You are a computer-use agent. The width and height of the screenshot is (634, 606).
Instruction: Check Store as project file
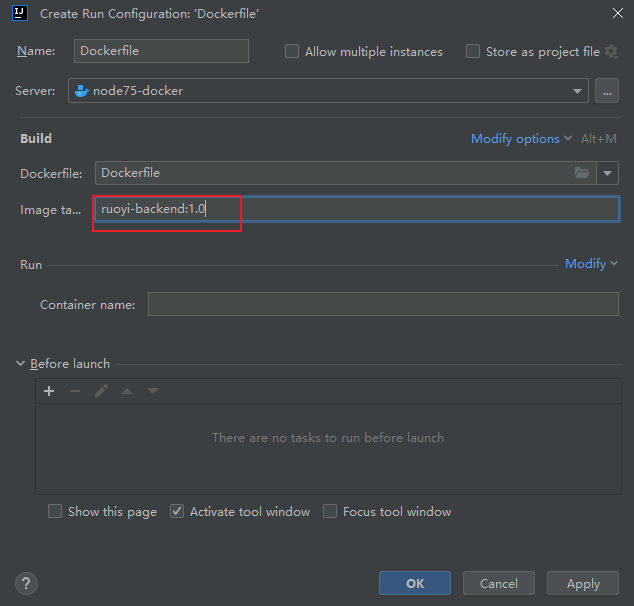[473, 52]
